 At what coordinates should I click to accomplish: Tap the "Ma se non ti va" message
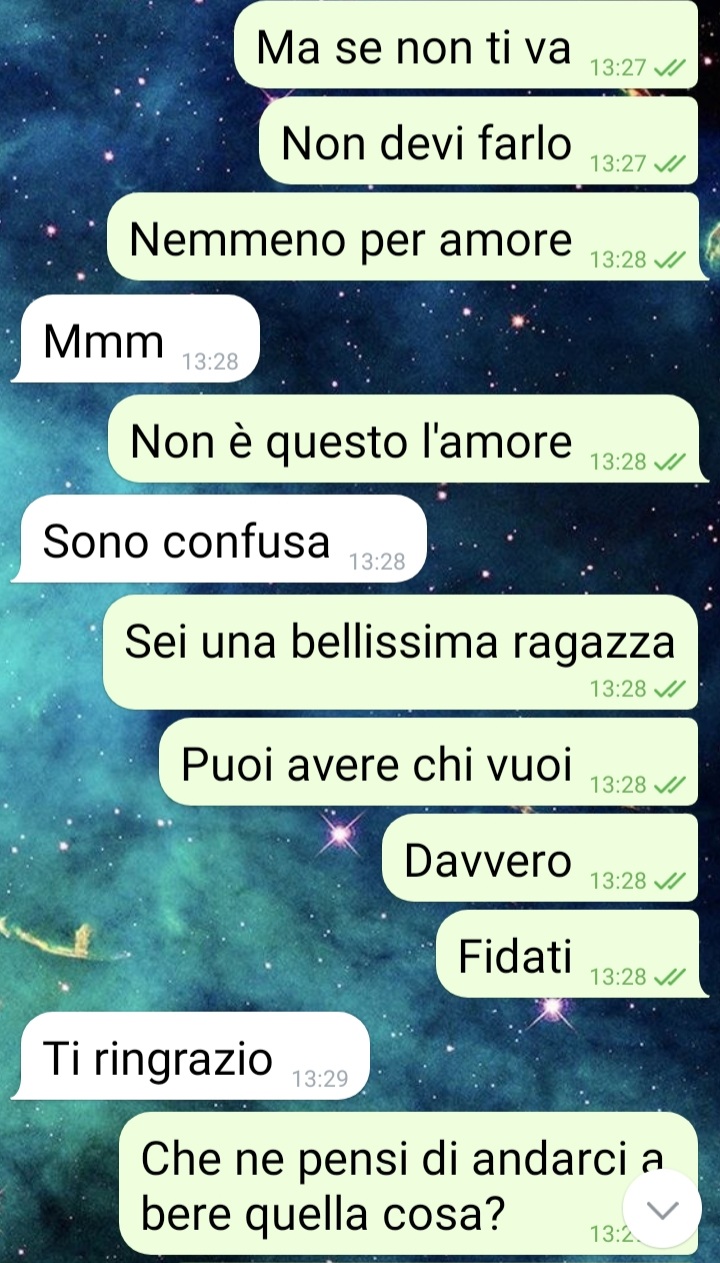(466, 44)
